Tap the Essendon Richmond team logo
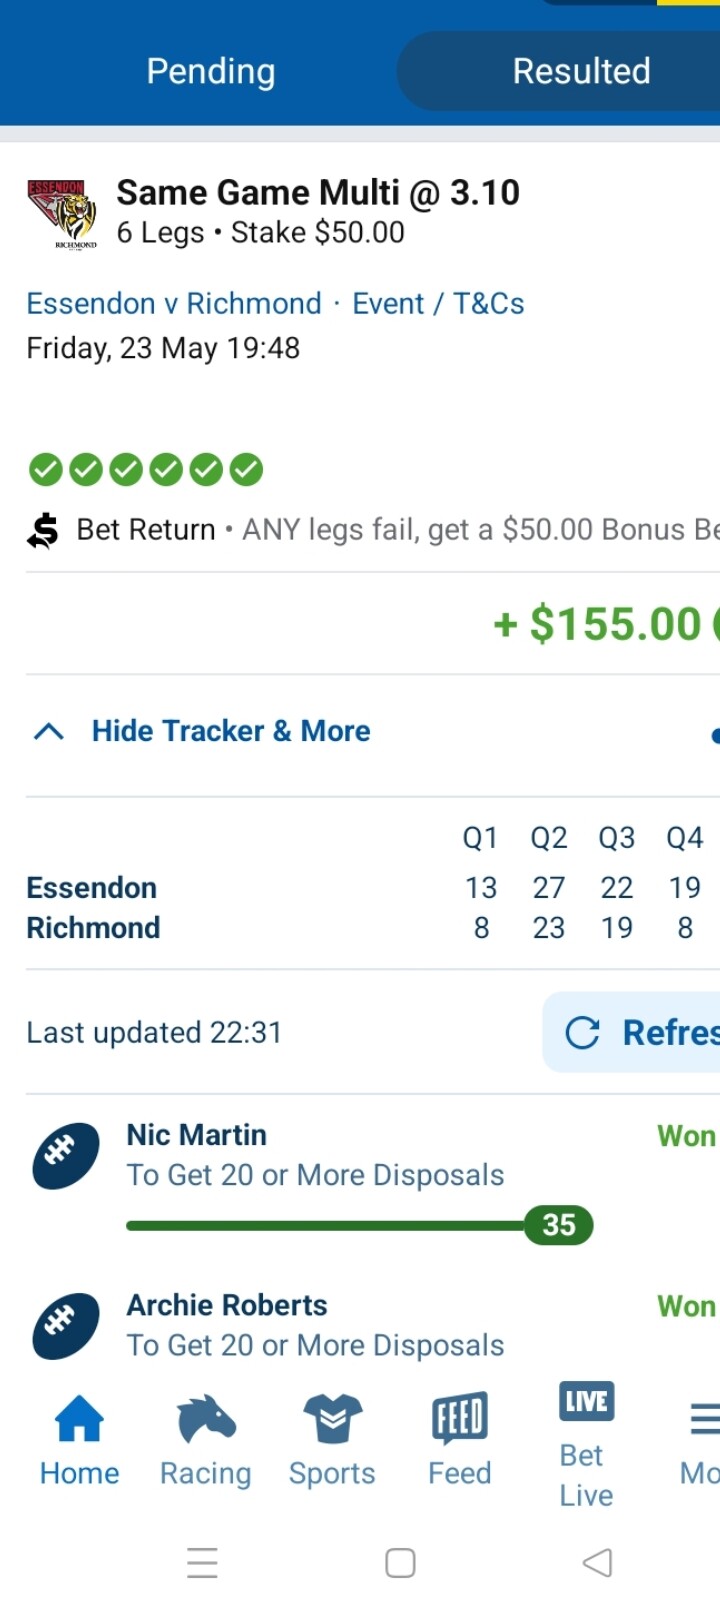Image resolution: width=720 pixels, height=1612 pixels. 62,214
